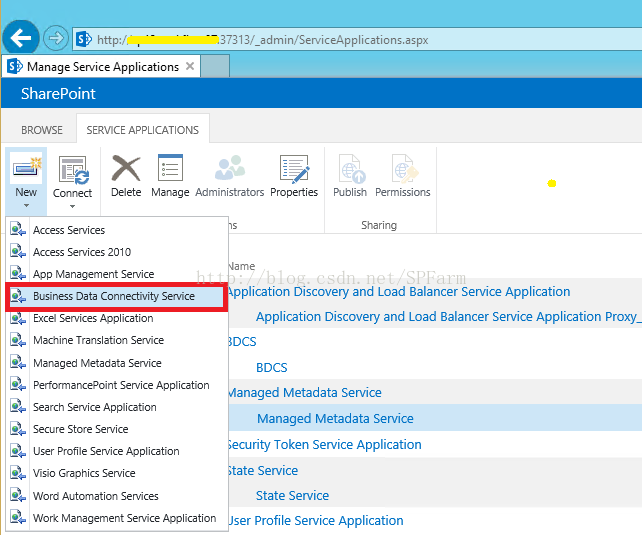
Task: Click icon next to Machine Translation Service
Action: (x=18, y=340)
